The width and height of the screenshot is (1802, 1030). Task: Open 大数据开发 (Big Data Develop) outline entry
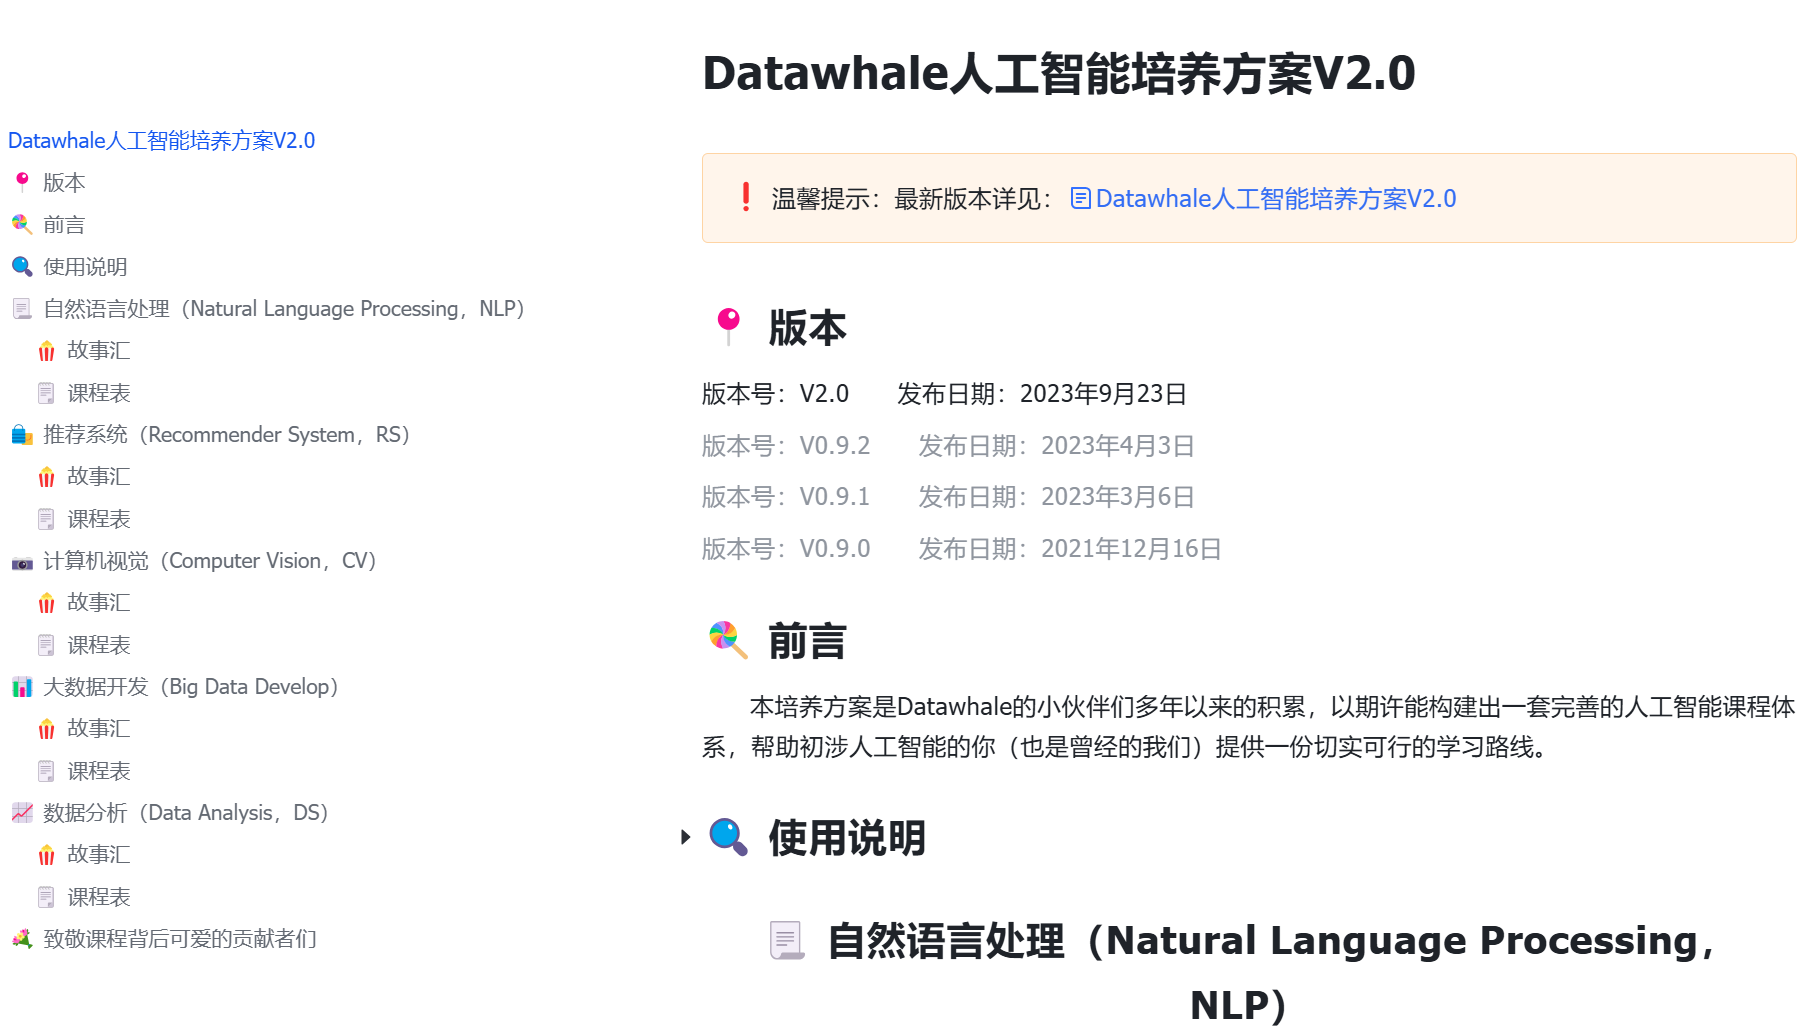tap(191, 687)
